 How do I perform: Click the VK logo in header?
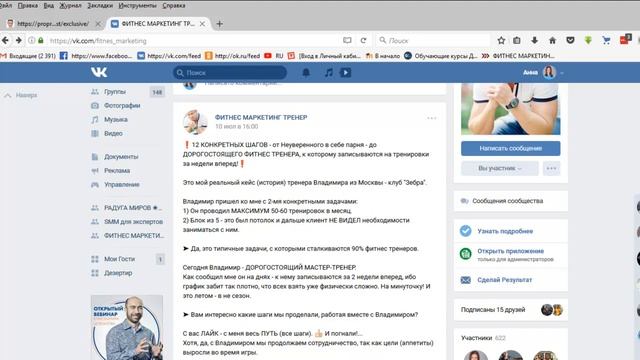(x=99, y=72)
